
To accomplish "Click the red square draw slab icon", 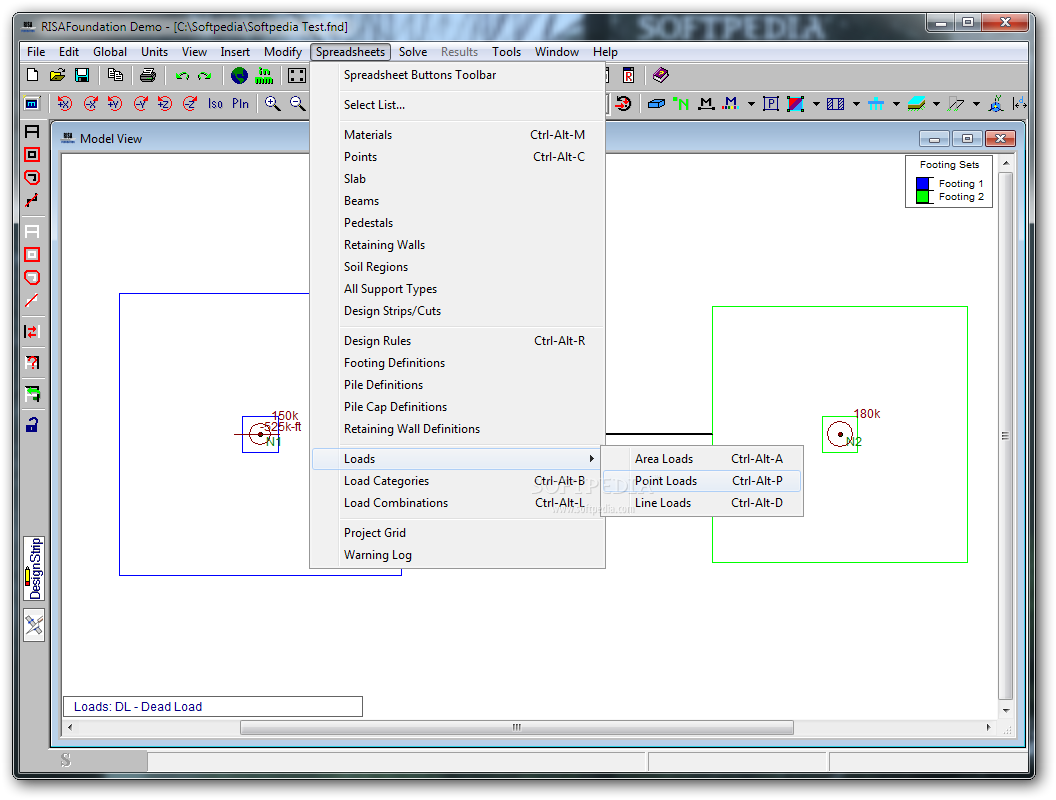I will click(32, 155).
